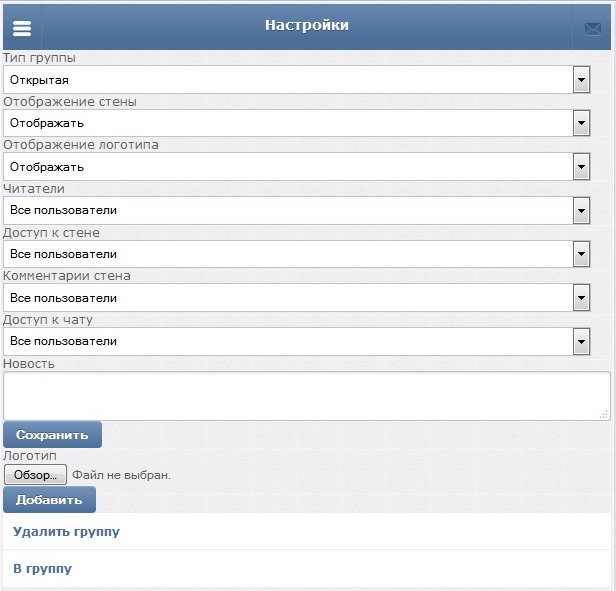The image size is (616, 591).
Task: Click the Сохранить button
Action: [x=52, y=435]
